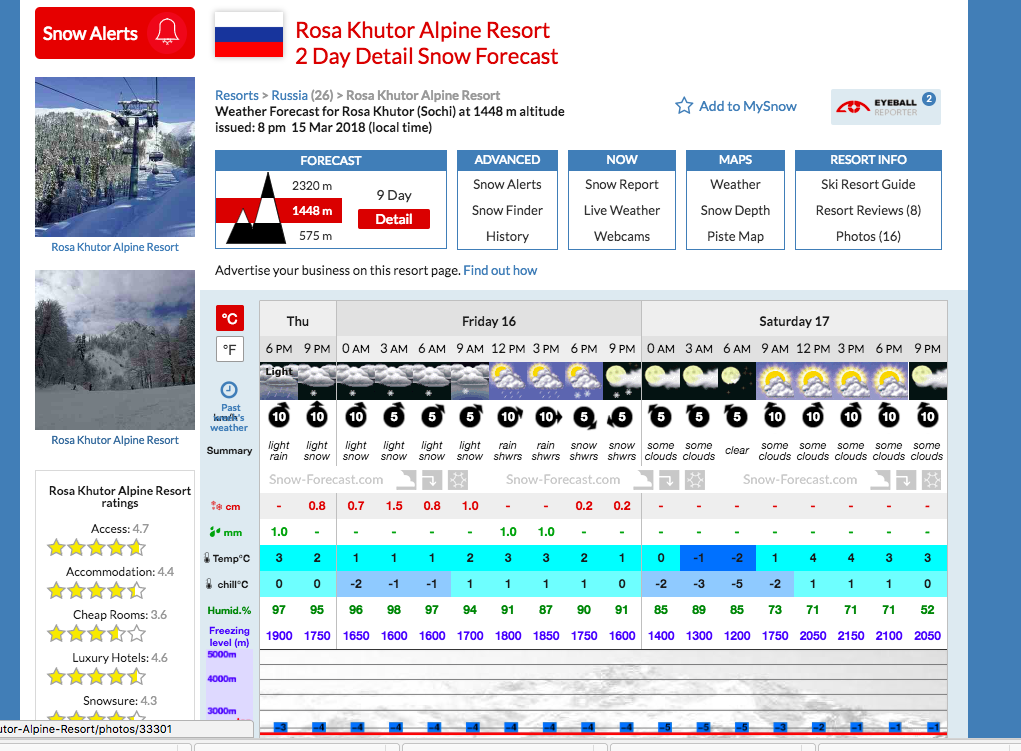This screenshot has width=1021, height=751.
Task: Click the Thu 6 PM light rain weather icon
Action: (279, 381)
